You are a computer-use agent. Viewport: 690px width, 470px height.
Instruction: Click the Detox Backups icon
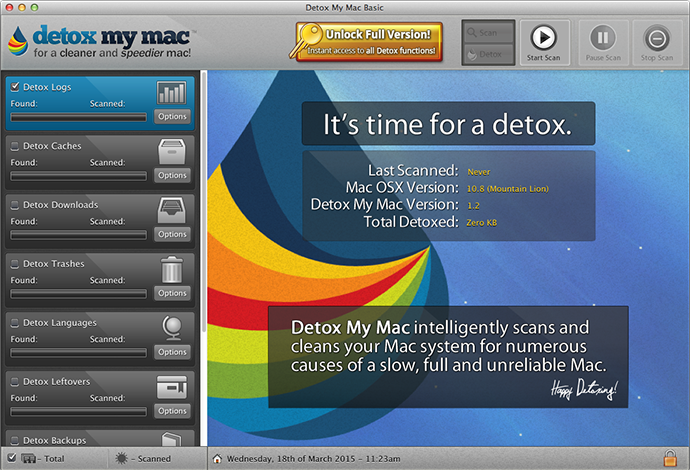coord(171,439)
